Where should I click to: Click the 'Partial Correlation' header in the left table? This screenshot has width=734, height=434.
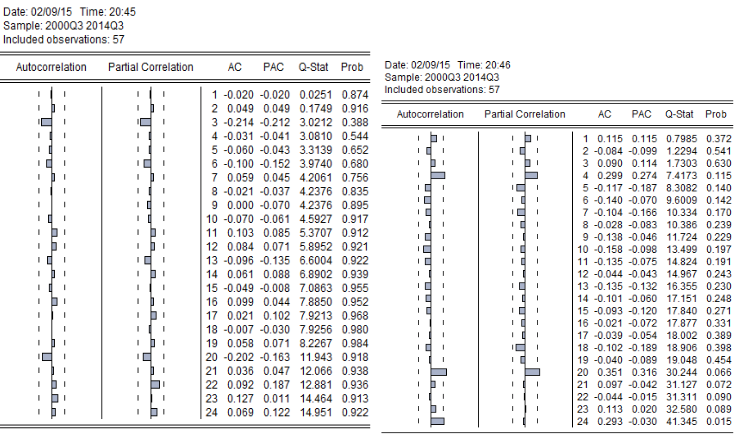pos(151,67)
